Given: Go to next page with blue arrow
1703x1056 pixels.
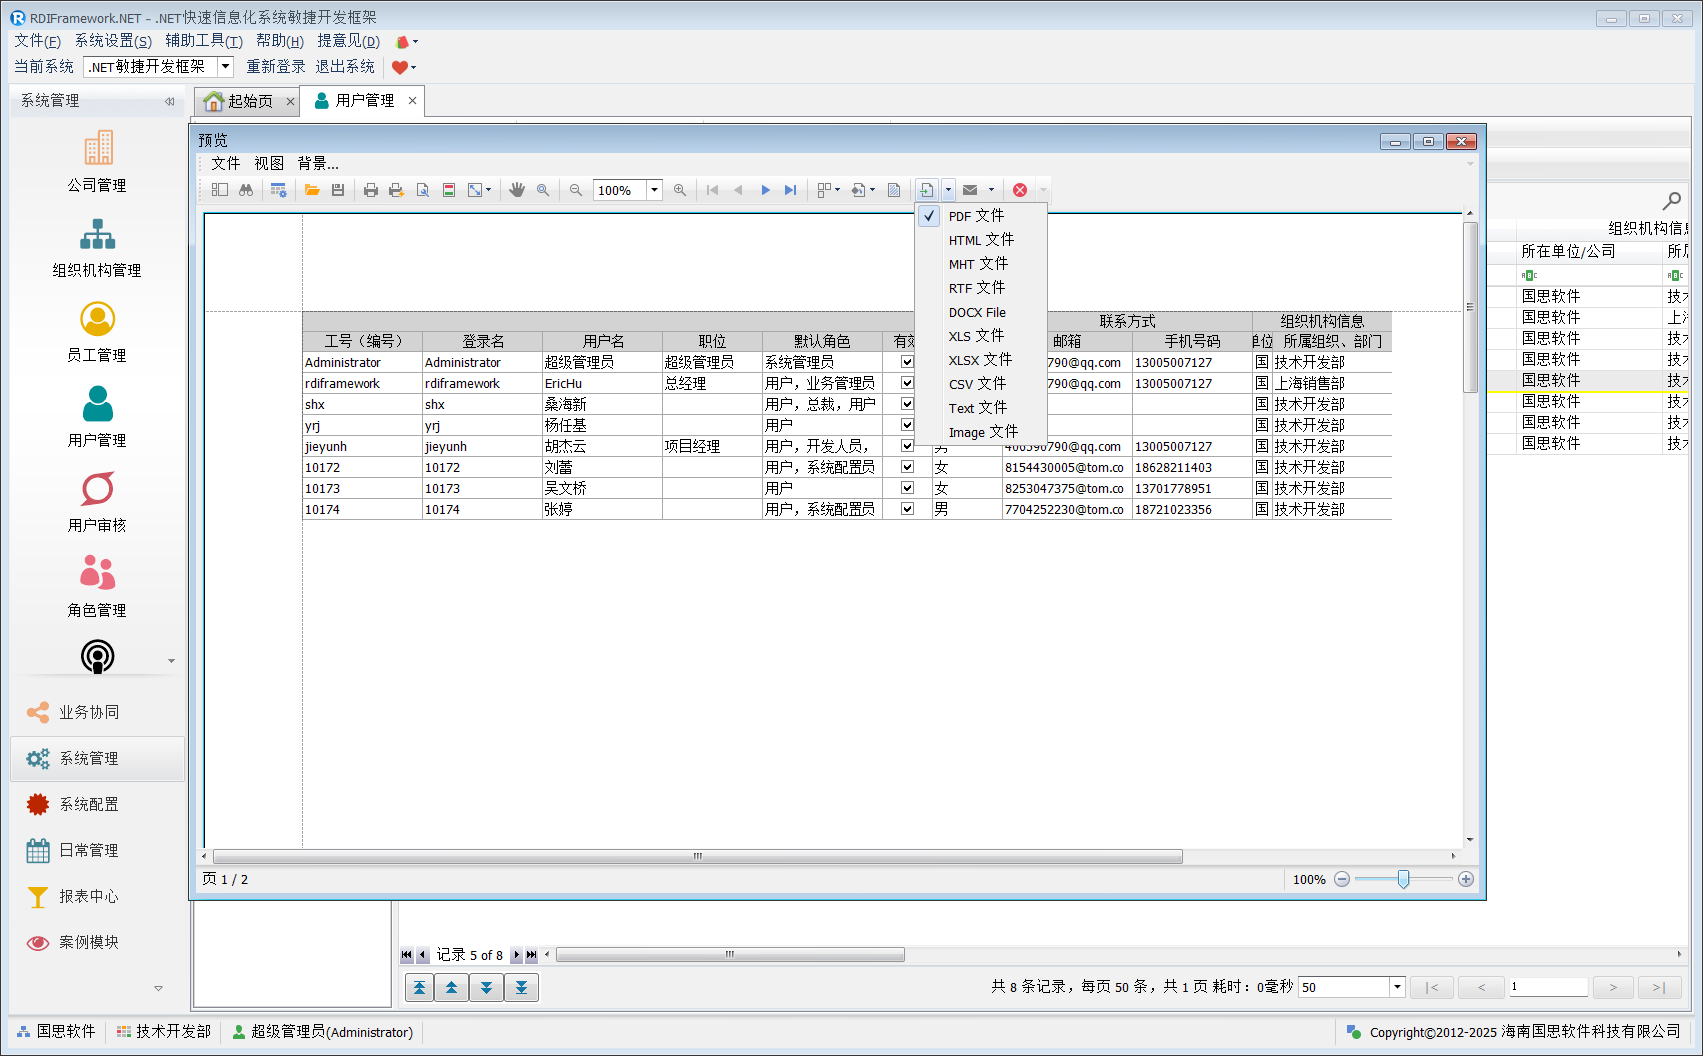Looking at the screenshot, I should point(765,190).
